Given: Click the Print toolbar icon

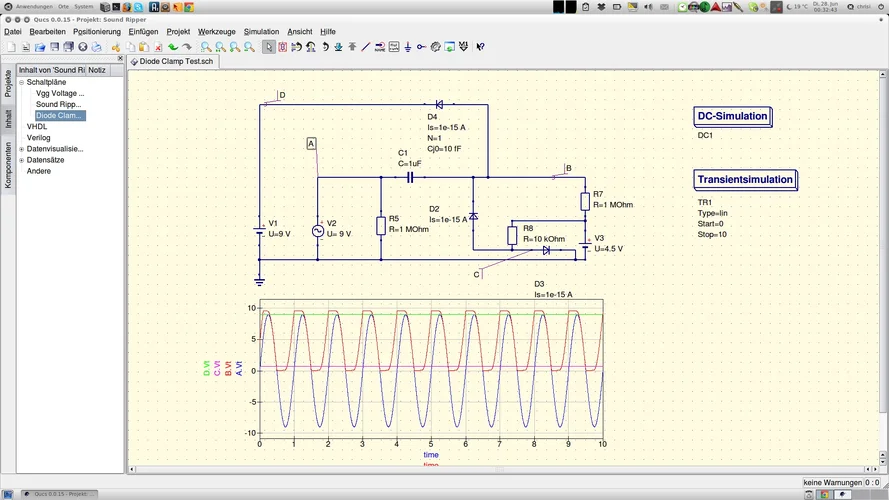Looking at the screenshot, I should [x=97, y=47].
